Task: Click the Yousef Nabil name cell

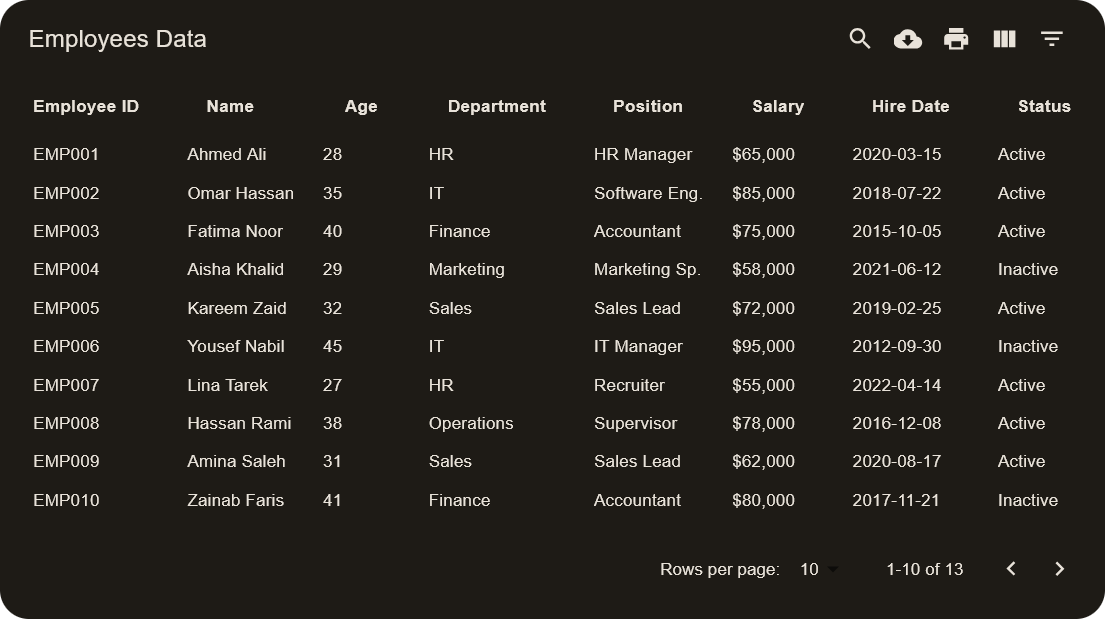Action: pyautogui.click(x=236, y=346)
